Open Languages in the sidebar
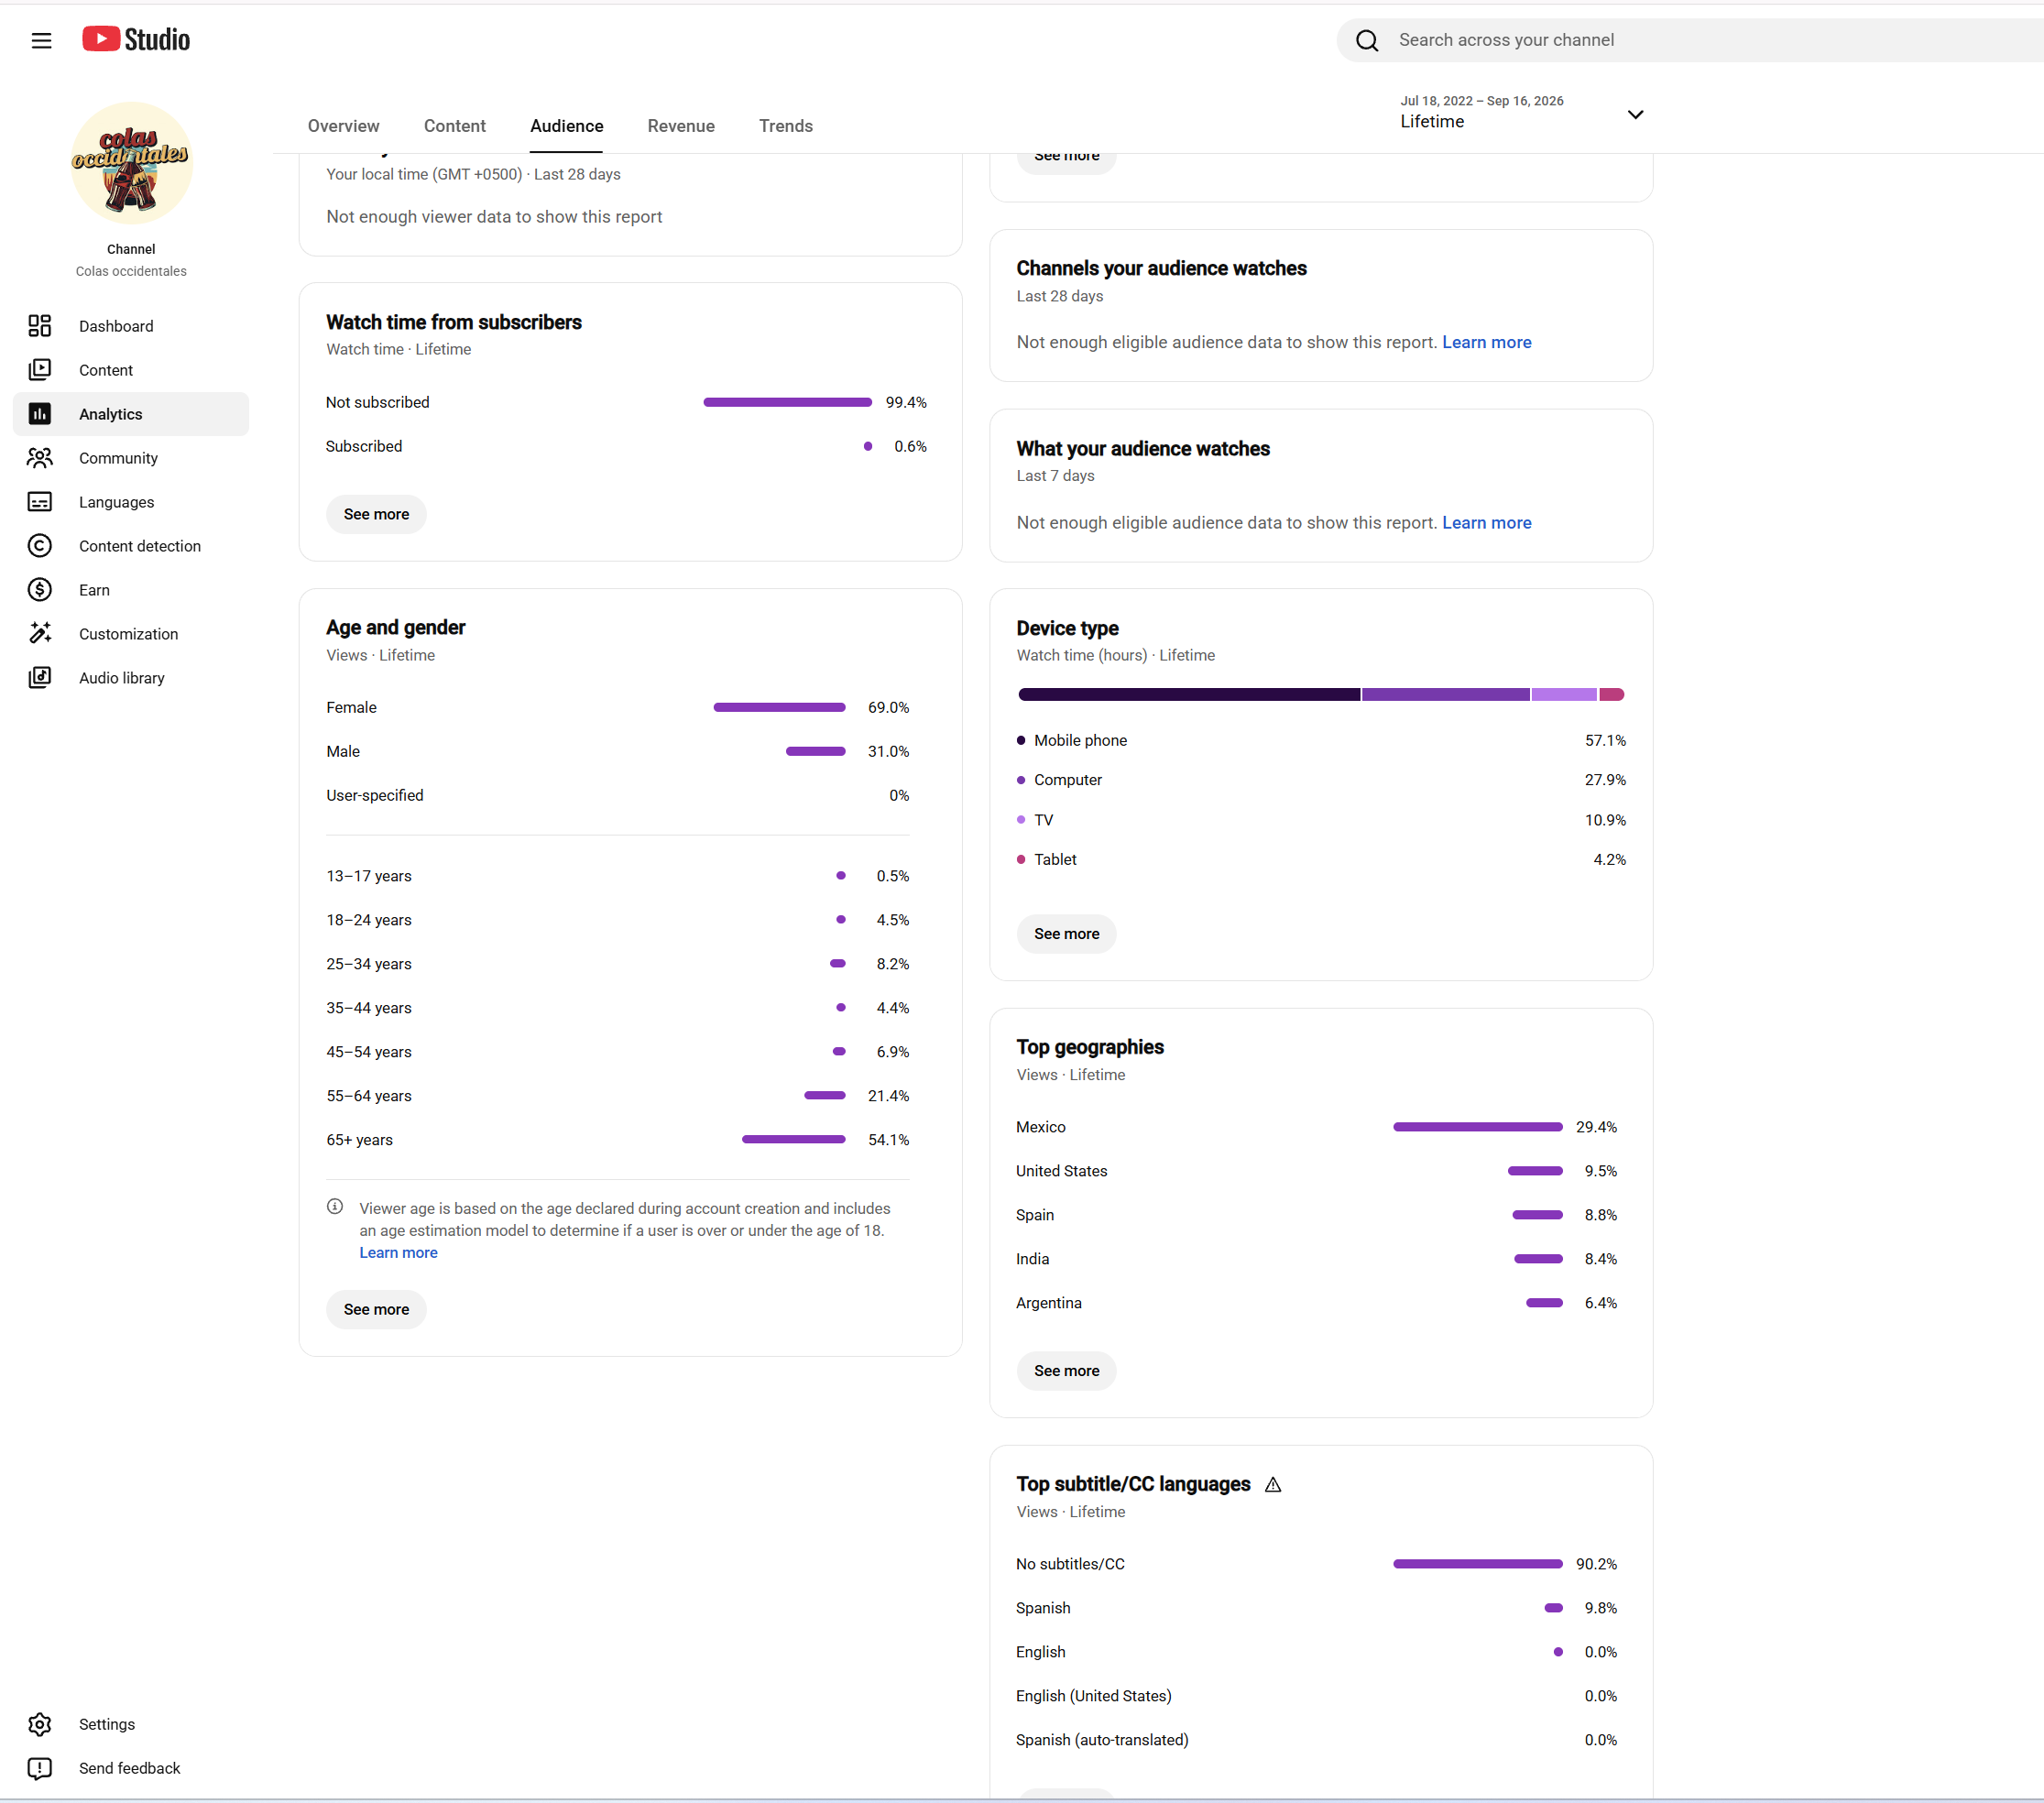Image resolution: width=2044 pixels, height=1803 pixels. 131,502
